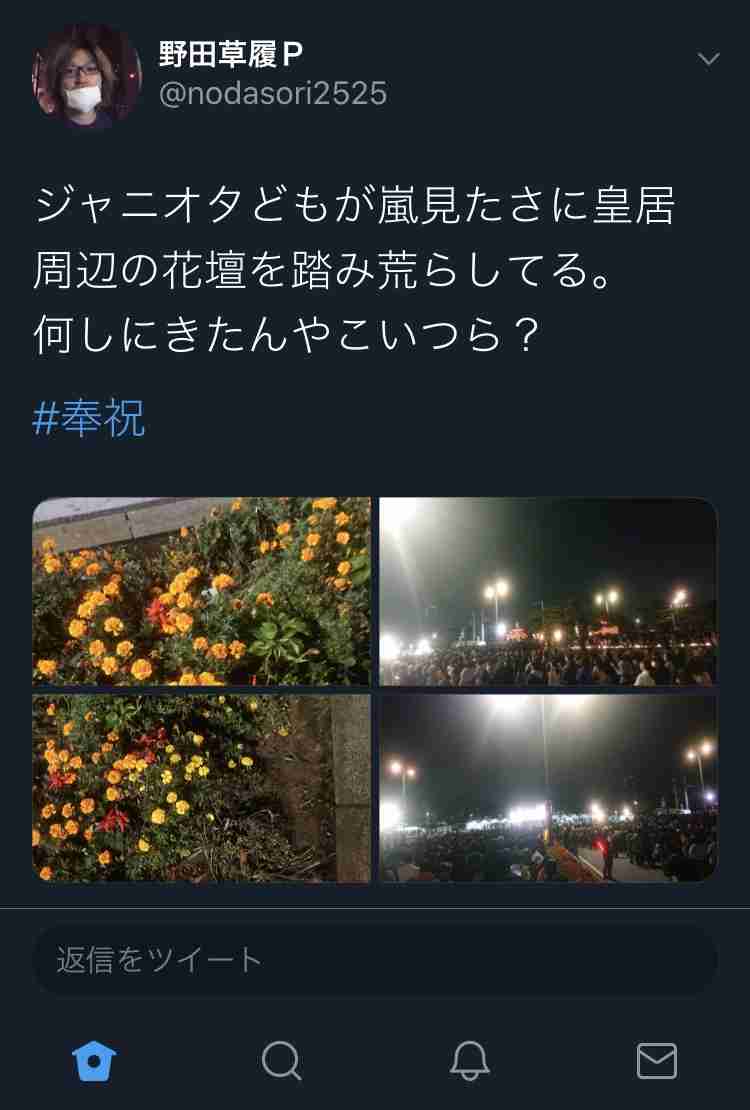This screenshot has width=750, height=1110.
Task: Open the Messages envelope tab
Action: 657,1060
